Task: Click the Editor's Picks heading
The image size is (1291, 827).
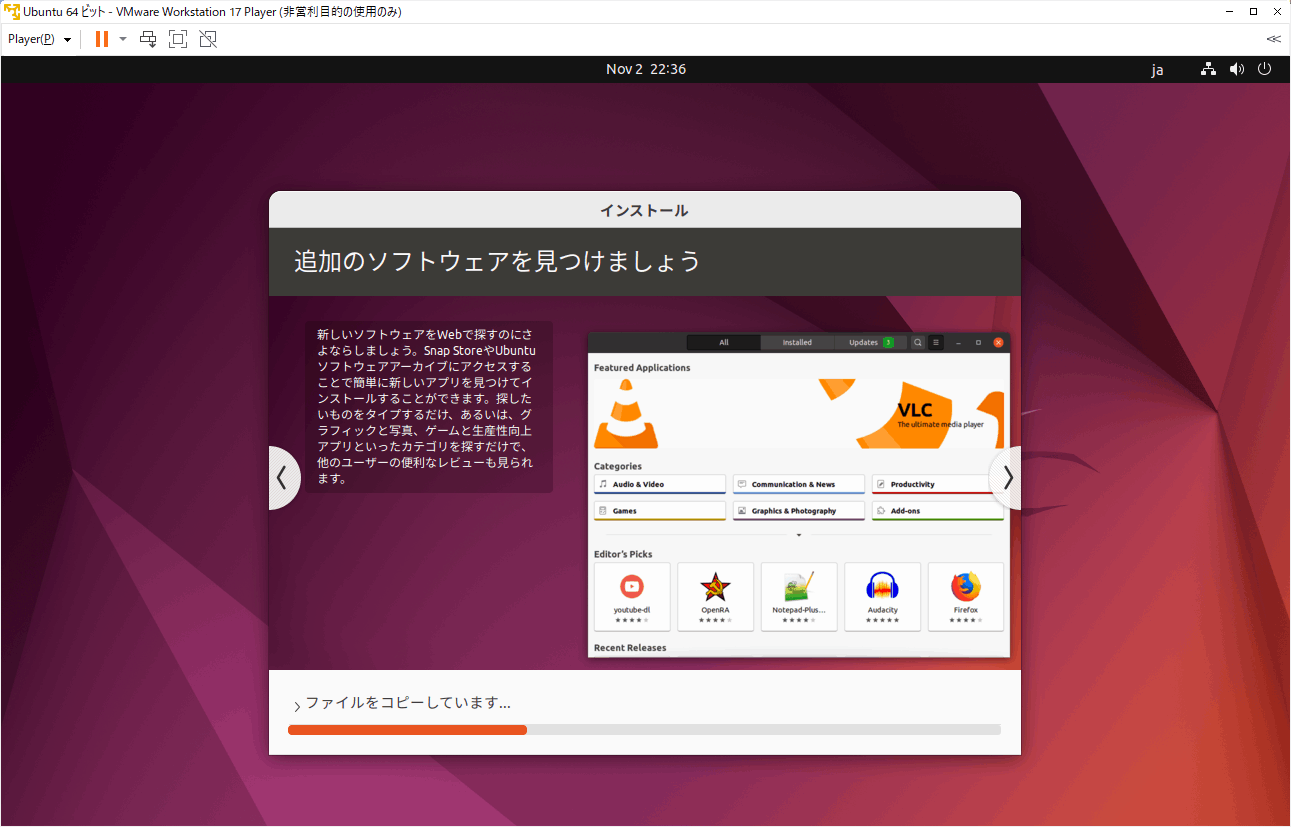Action: click(623, 554)
